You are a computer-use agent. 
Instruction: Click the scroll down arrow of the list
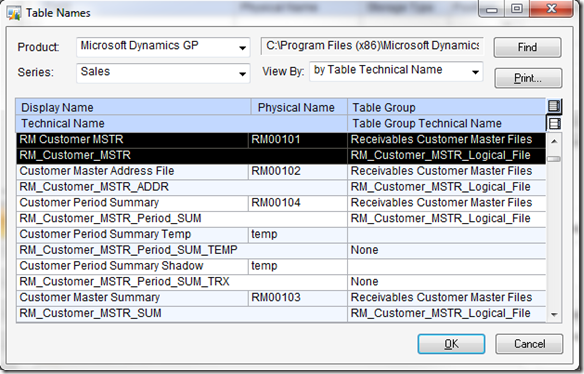coord(554,315)
